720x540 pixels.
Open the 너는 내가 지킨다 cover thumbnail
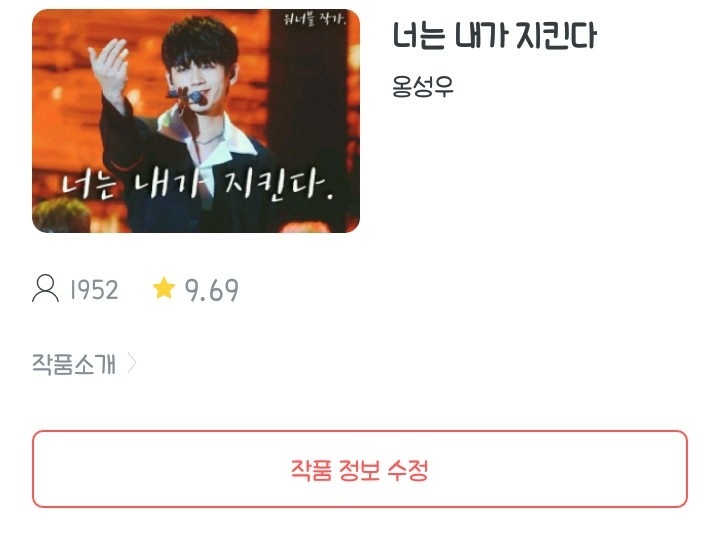click(196, 121)
